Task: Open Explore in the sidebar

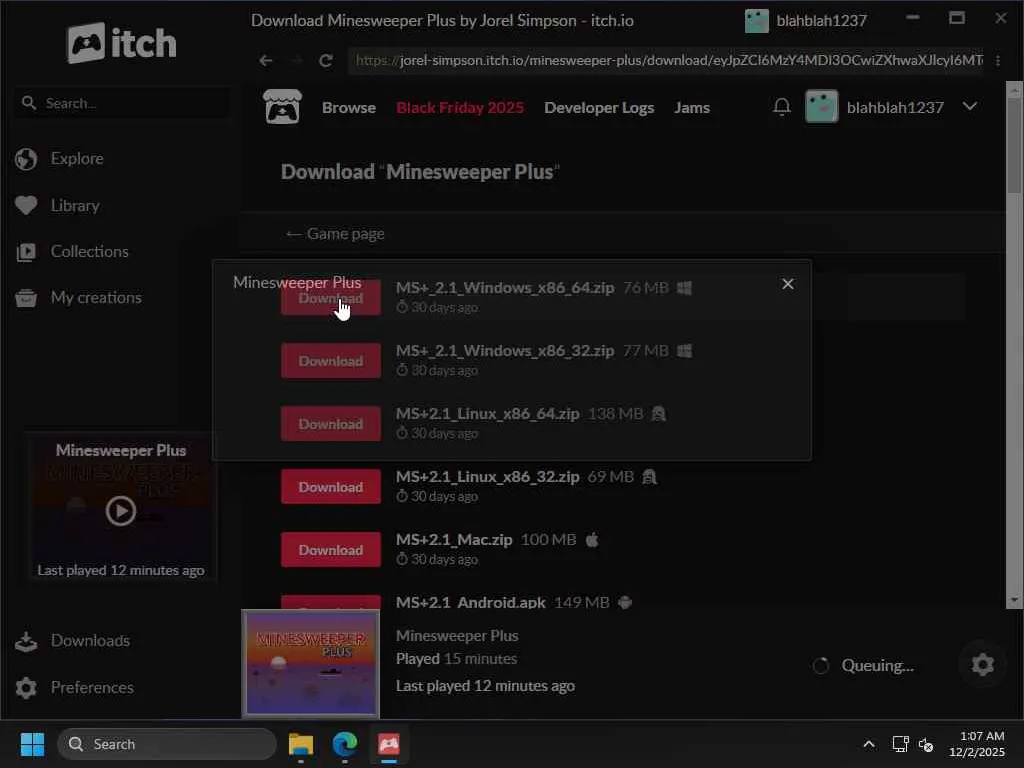Action: (76, 159)
